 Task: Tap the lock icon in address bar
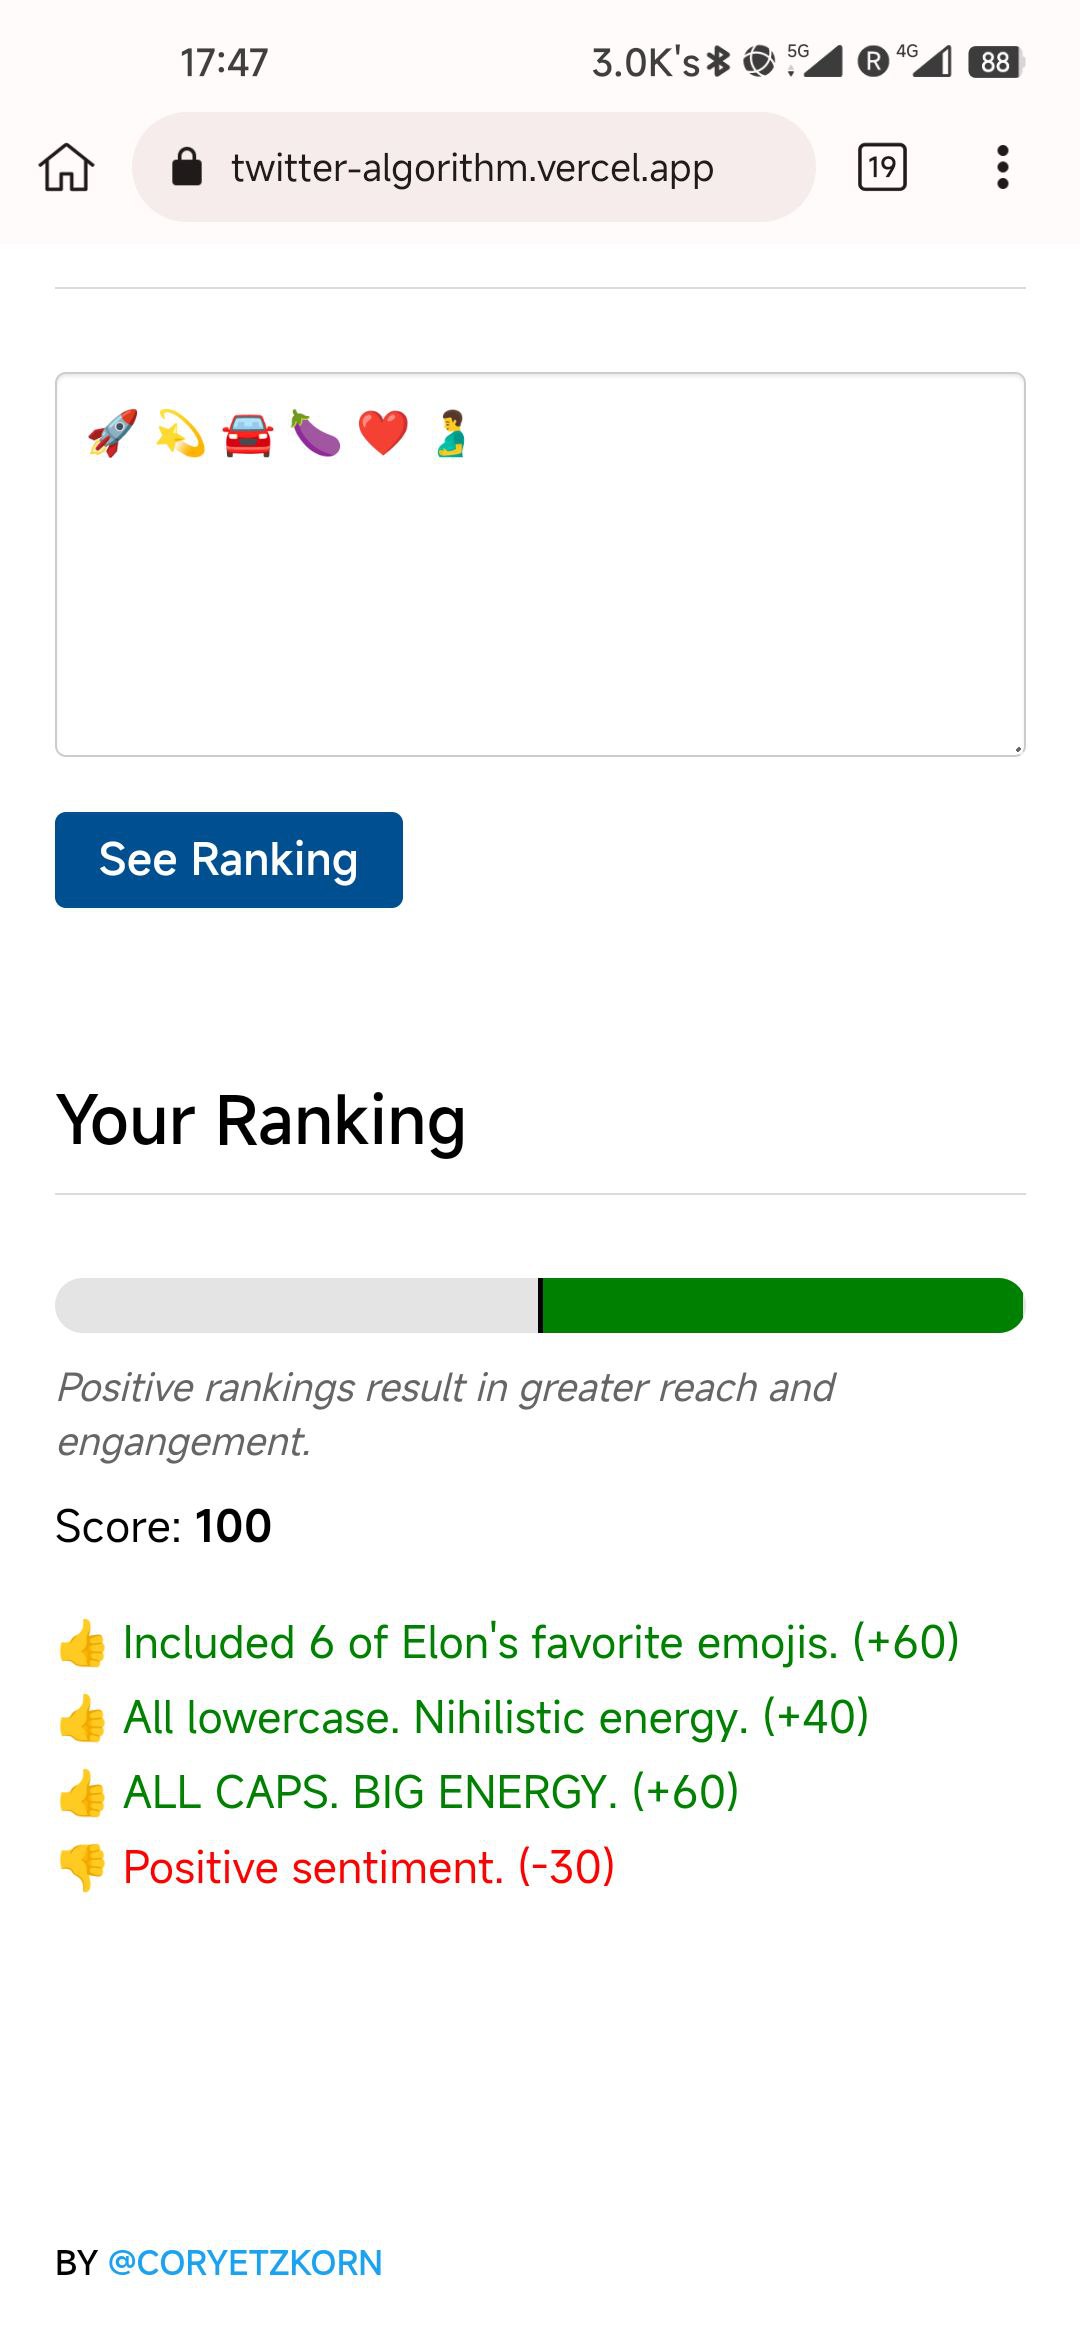point(187,167)
